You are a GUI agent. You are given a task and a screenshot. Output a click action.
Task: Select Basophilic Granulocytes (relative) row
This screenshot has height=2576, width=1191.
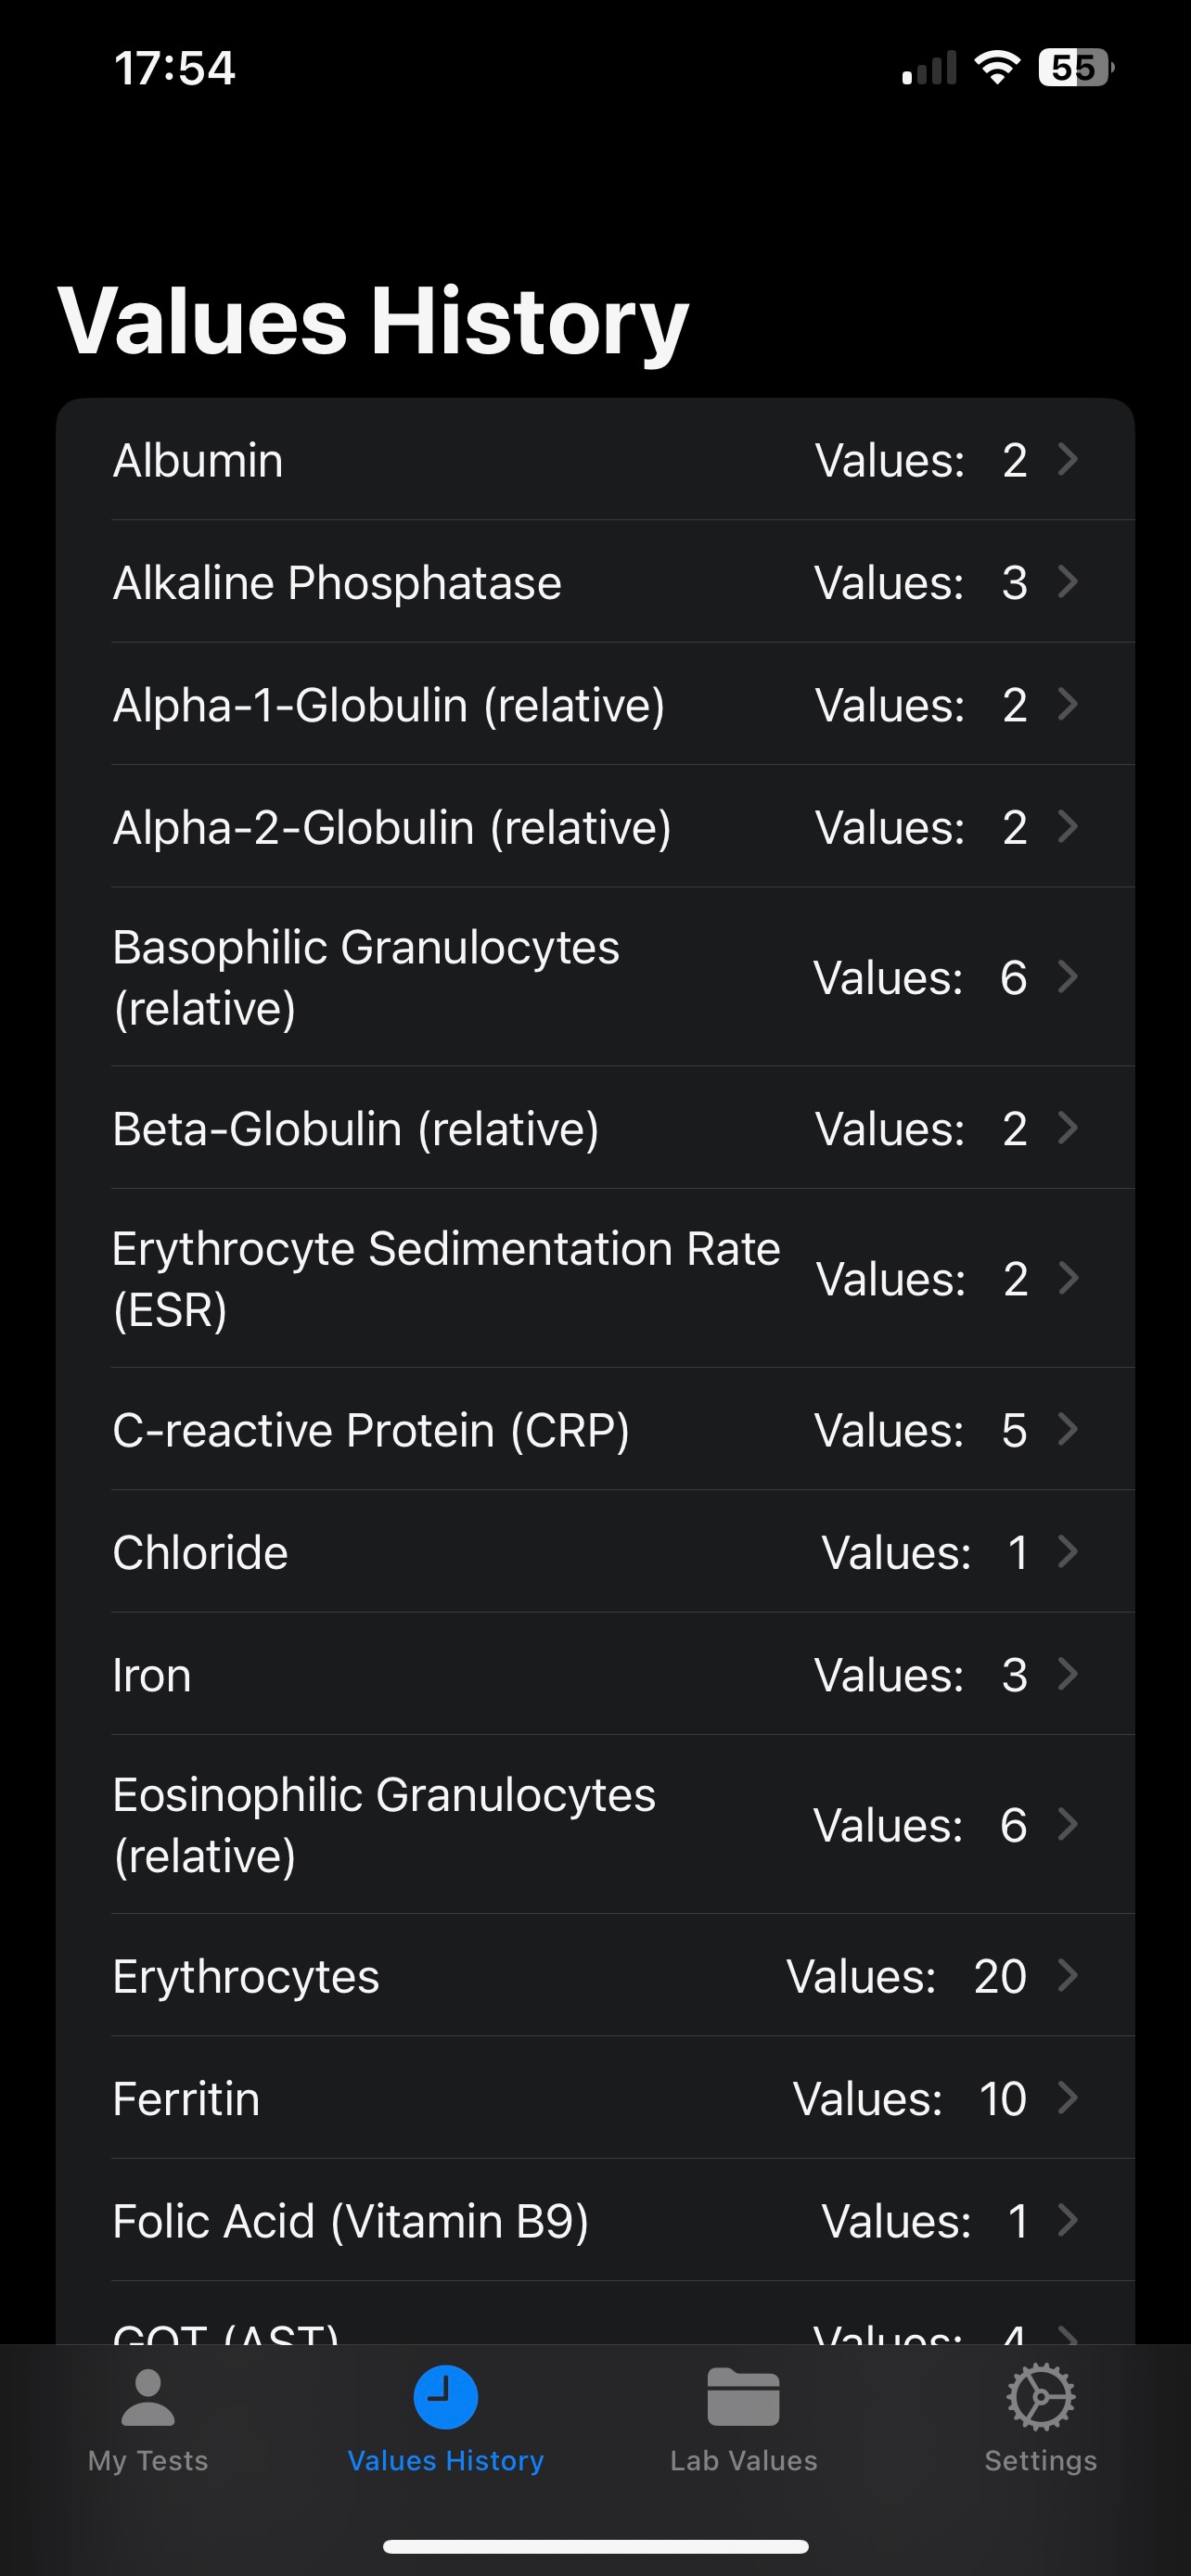pos(595,977)
